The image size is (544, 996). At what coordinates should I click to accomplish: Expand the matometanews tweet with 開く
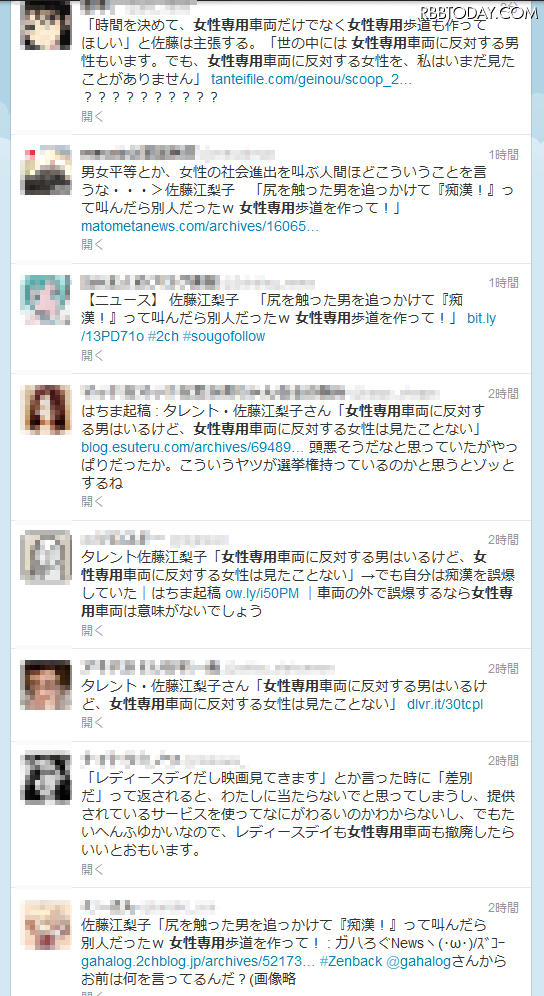coord(92,245)
